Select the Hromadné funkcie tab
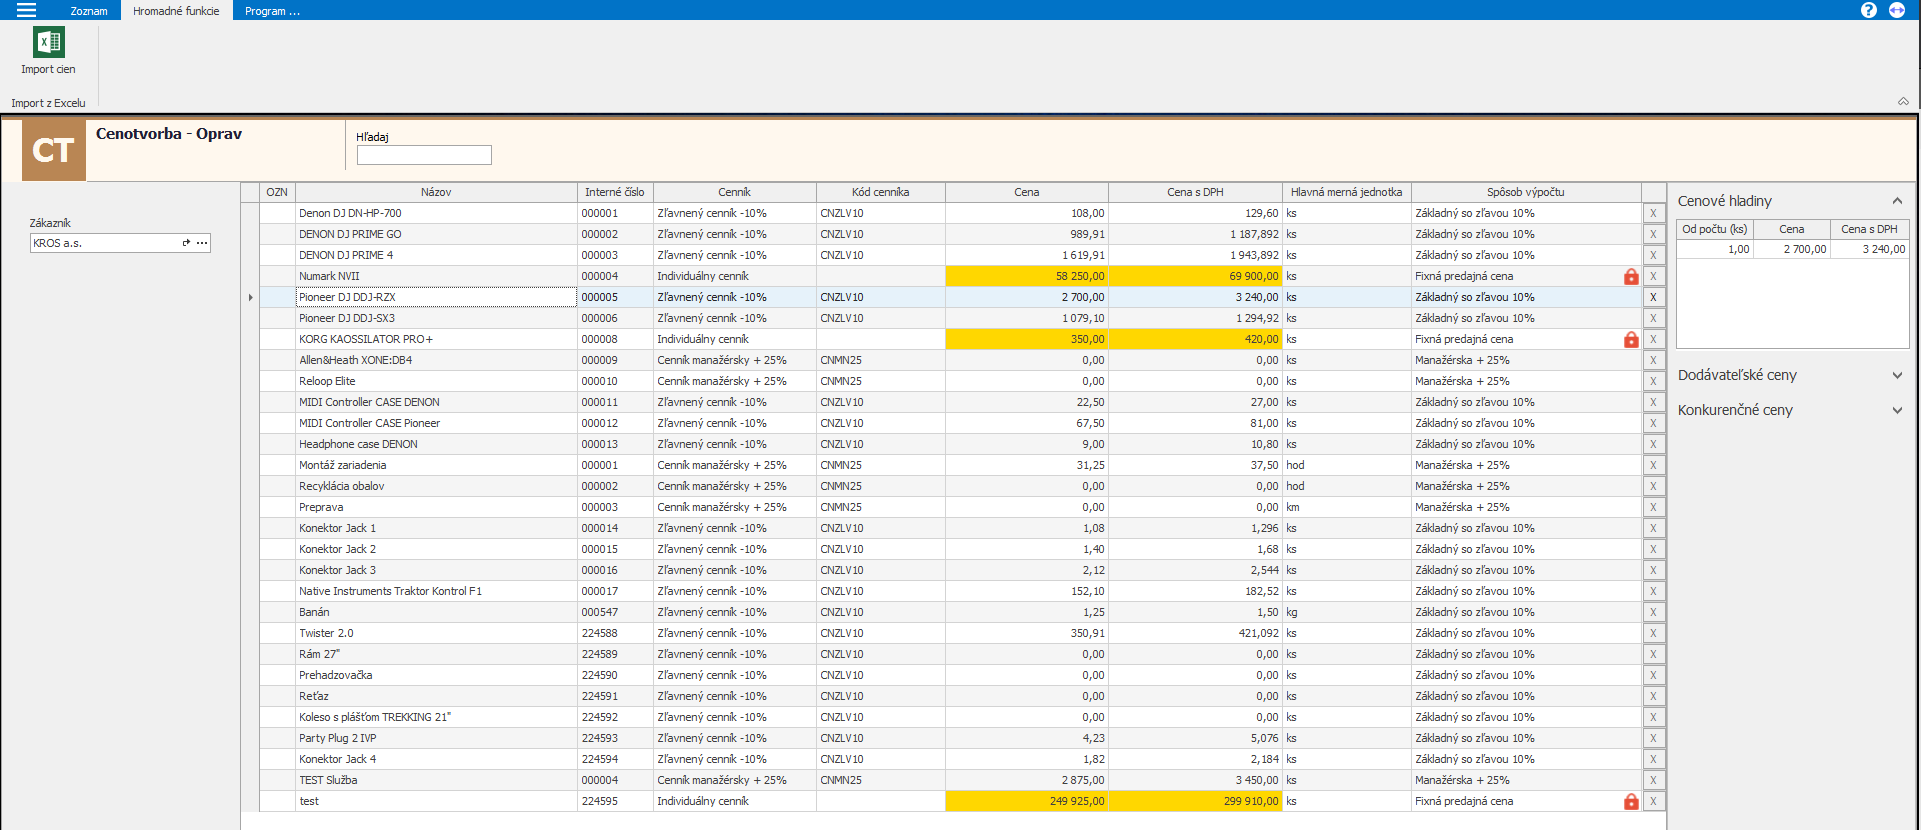The width and height of the screenshot is (1921, 830). point(176,11)
